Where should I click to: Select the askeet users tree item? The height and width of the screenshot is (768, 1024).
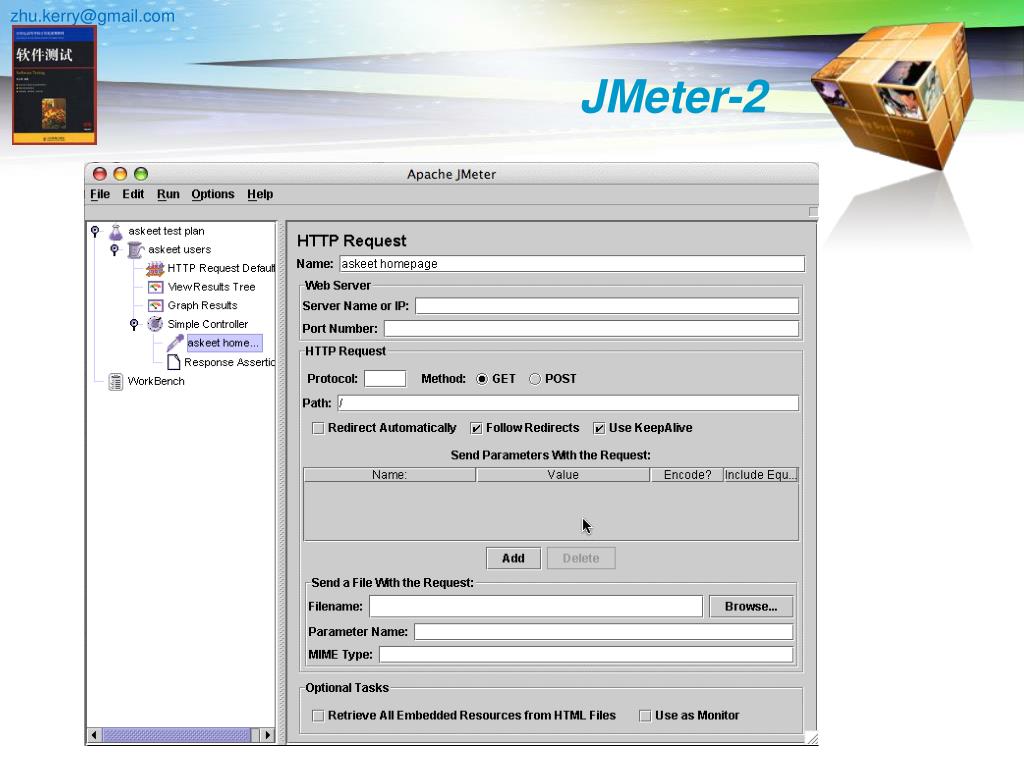(180, 249)
